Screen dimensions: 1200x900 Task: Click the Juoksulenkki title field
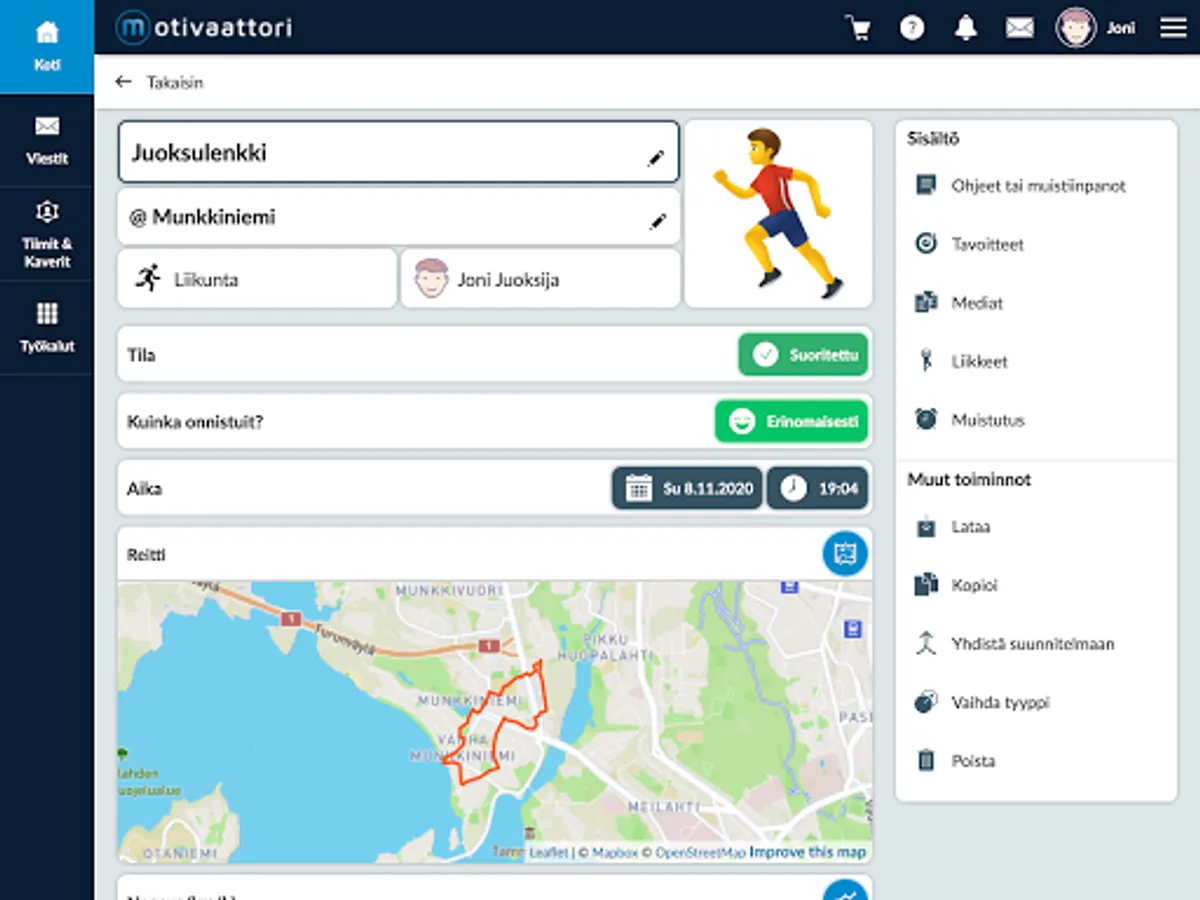399,152
